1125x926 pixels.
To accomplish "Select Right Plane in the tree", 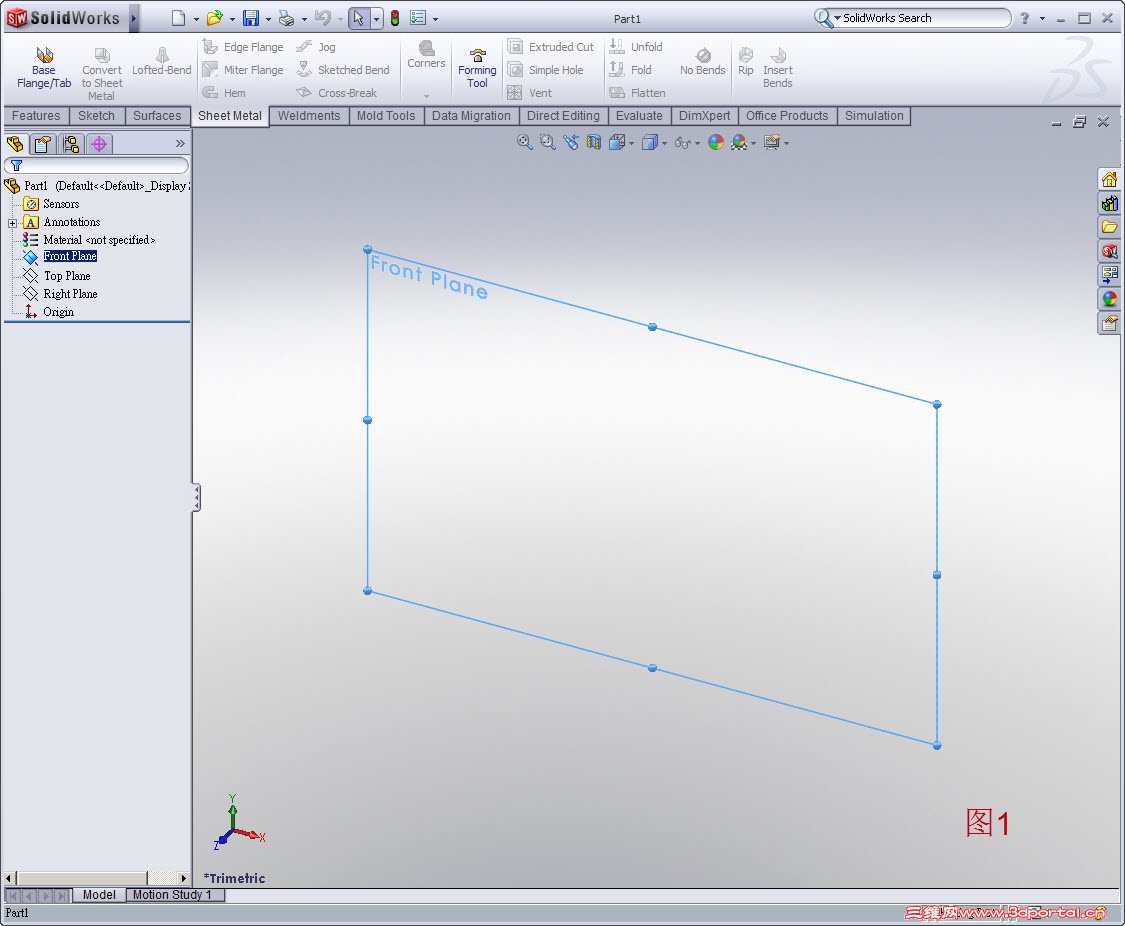I will 70,293.
